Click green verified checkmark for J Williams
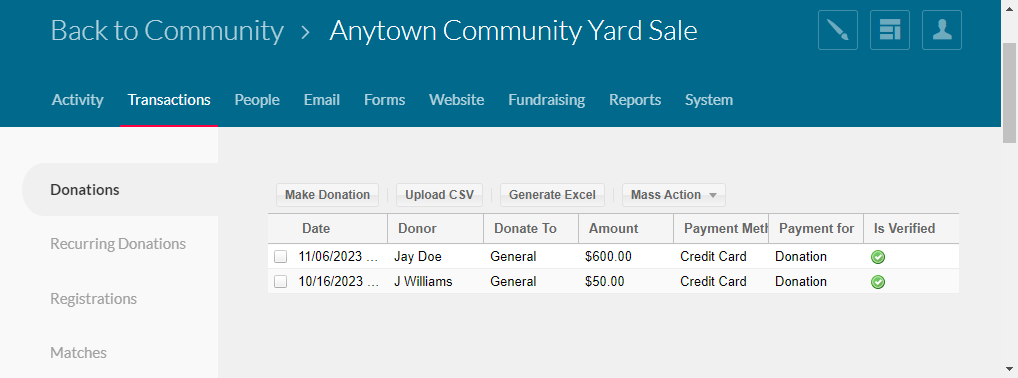 (878, 282)
